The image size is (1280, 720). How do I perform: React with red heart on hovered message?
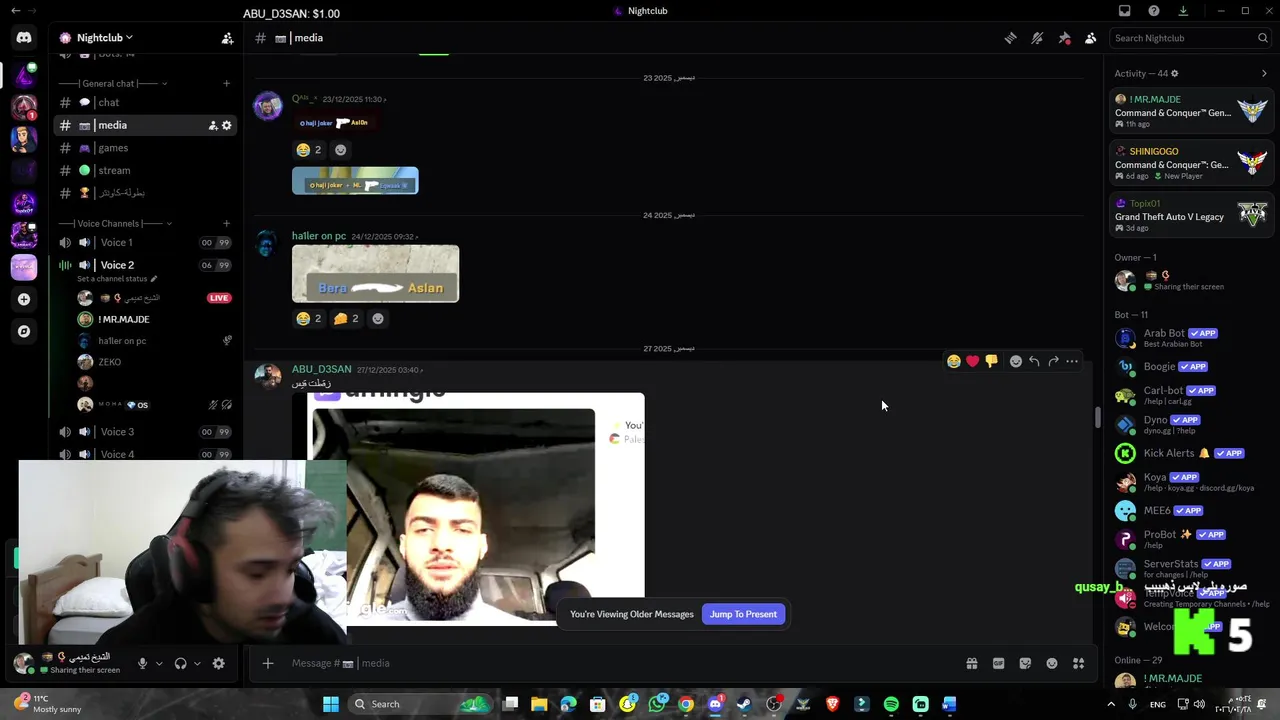[972, 361]
